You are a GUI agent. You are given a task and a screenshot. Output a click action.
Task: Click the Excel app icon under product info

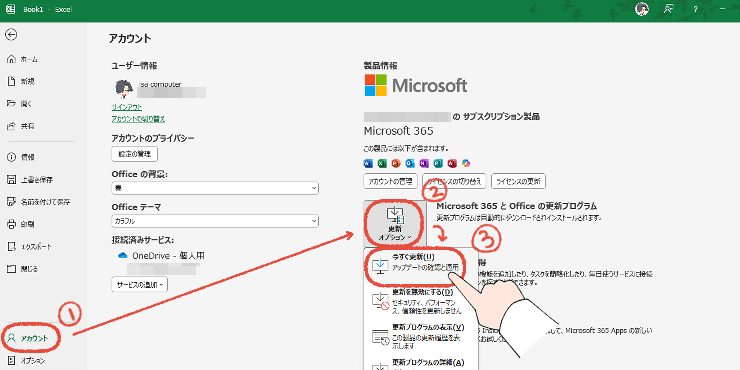click(382, 163)
